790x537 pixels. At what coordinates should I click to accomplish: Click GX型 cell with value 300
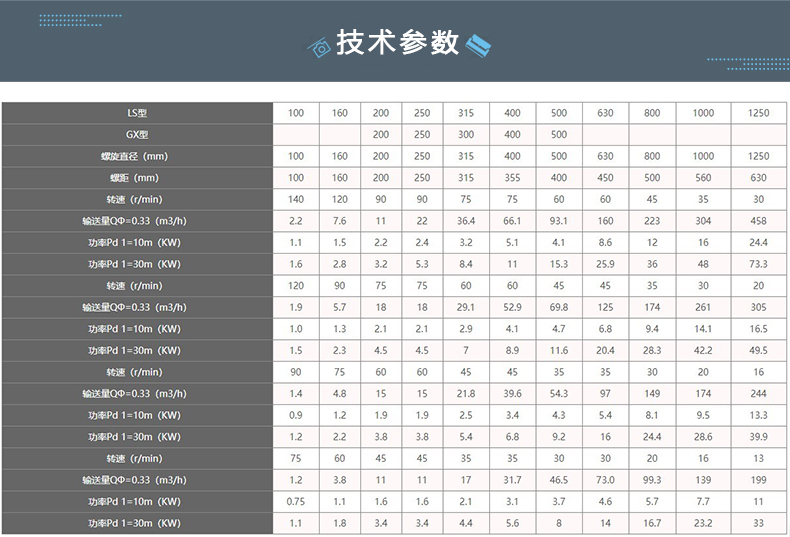point(466,135)
